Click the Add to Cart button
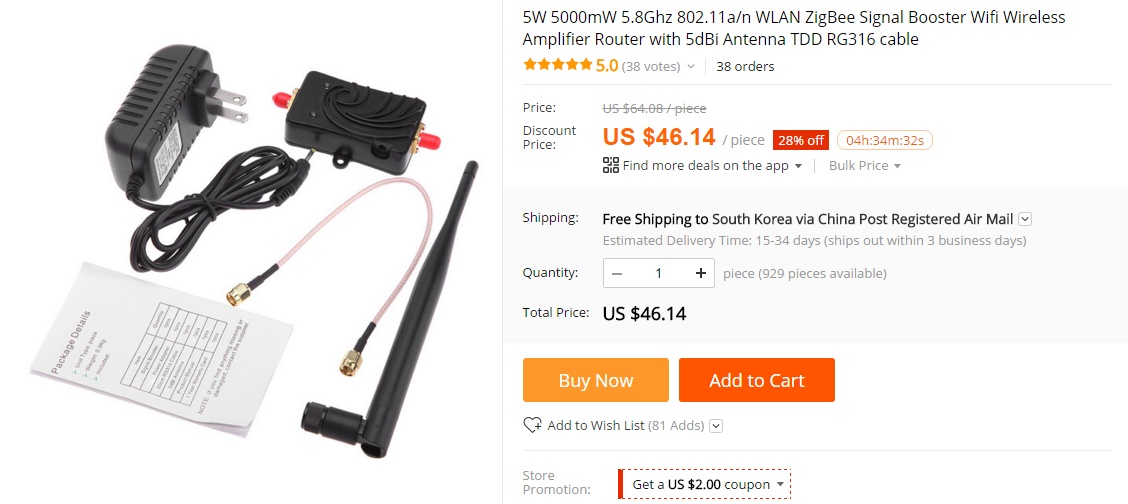This screenshot has height=504, width=1128. [757, 380]
